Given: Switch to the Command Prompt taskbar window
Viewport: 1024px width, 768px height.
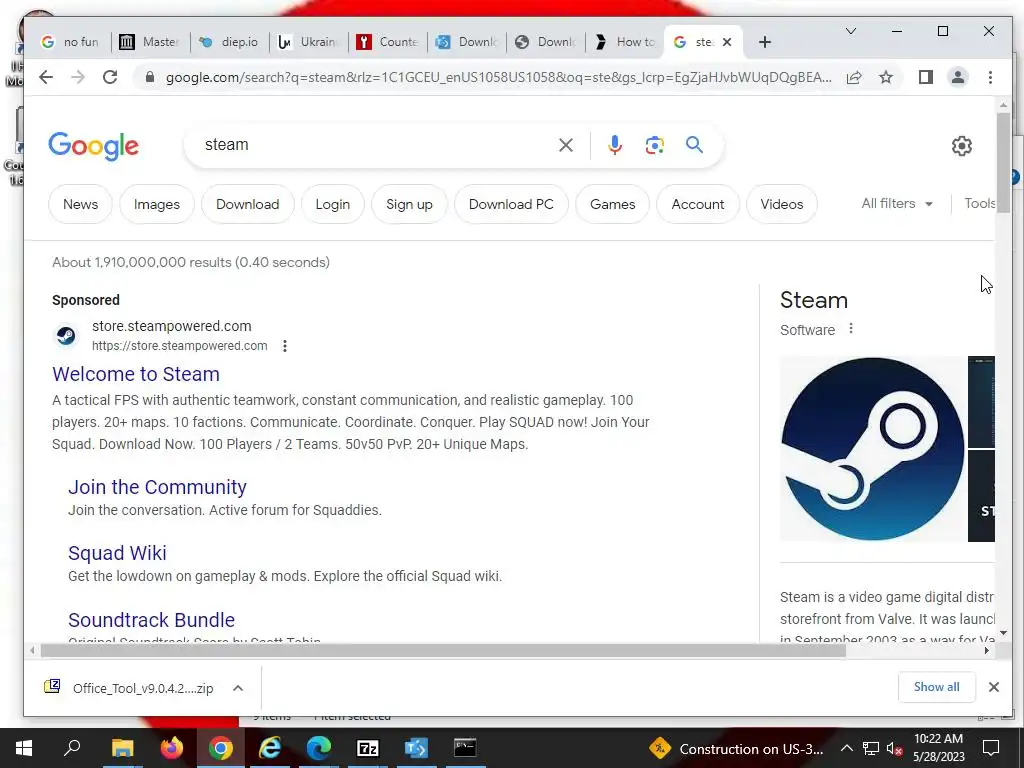Looking at the screenshot, I should click(x=465, y=748).
